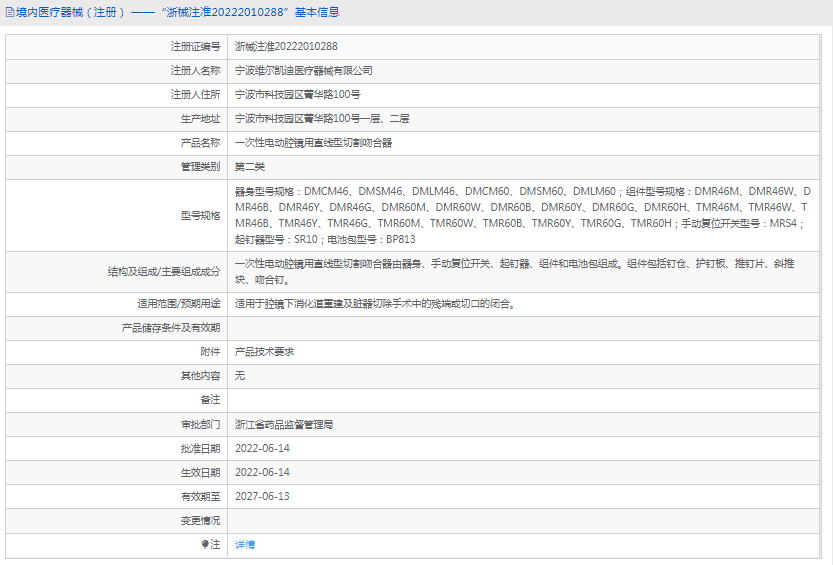Click effective date 2022-06-14 in 生效日期 row

click(x=262, y=473)
